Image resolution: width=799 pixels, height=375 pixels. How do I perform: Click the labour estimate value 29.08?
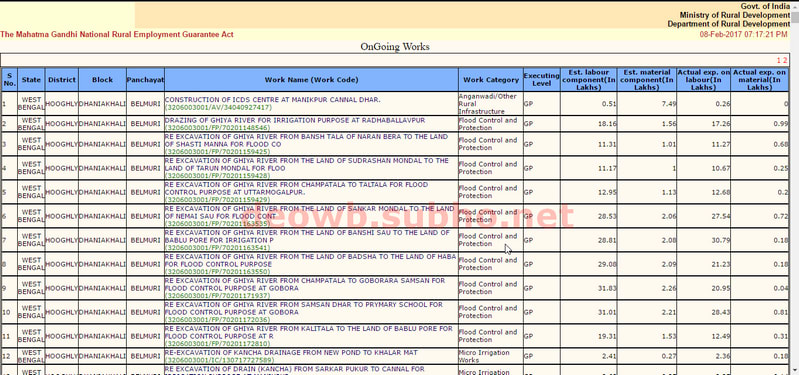607,264
